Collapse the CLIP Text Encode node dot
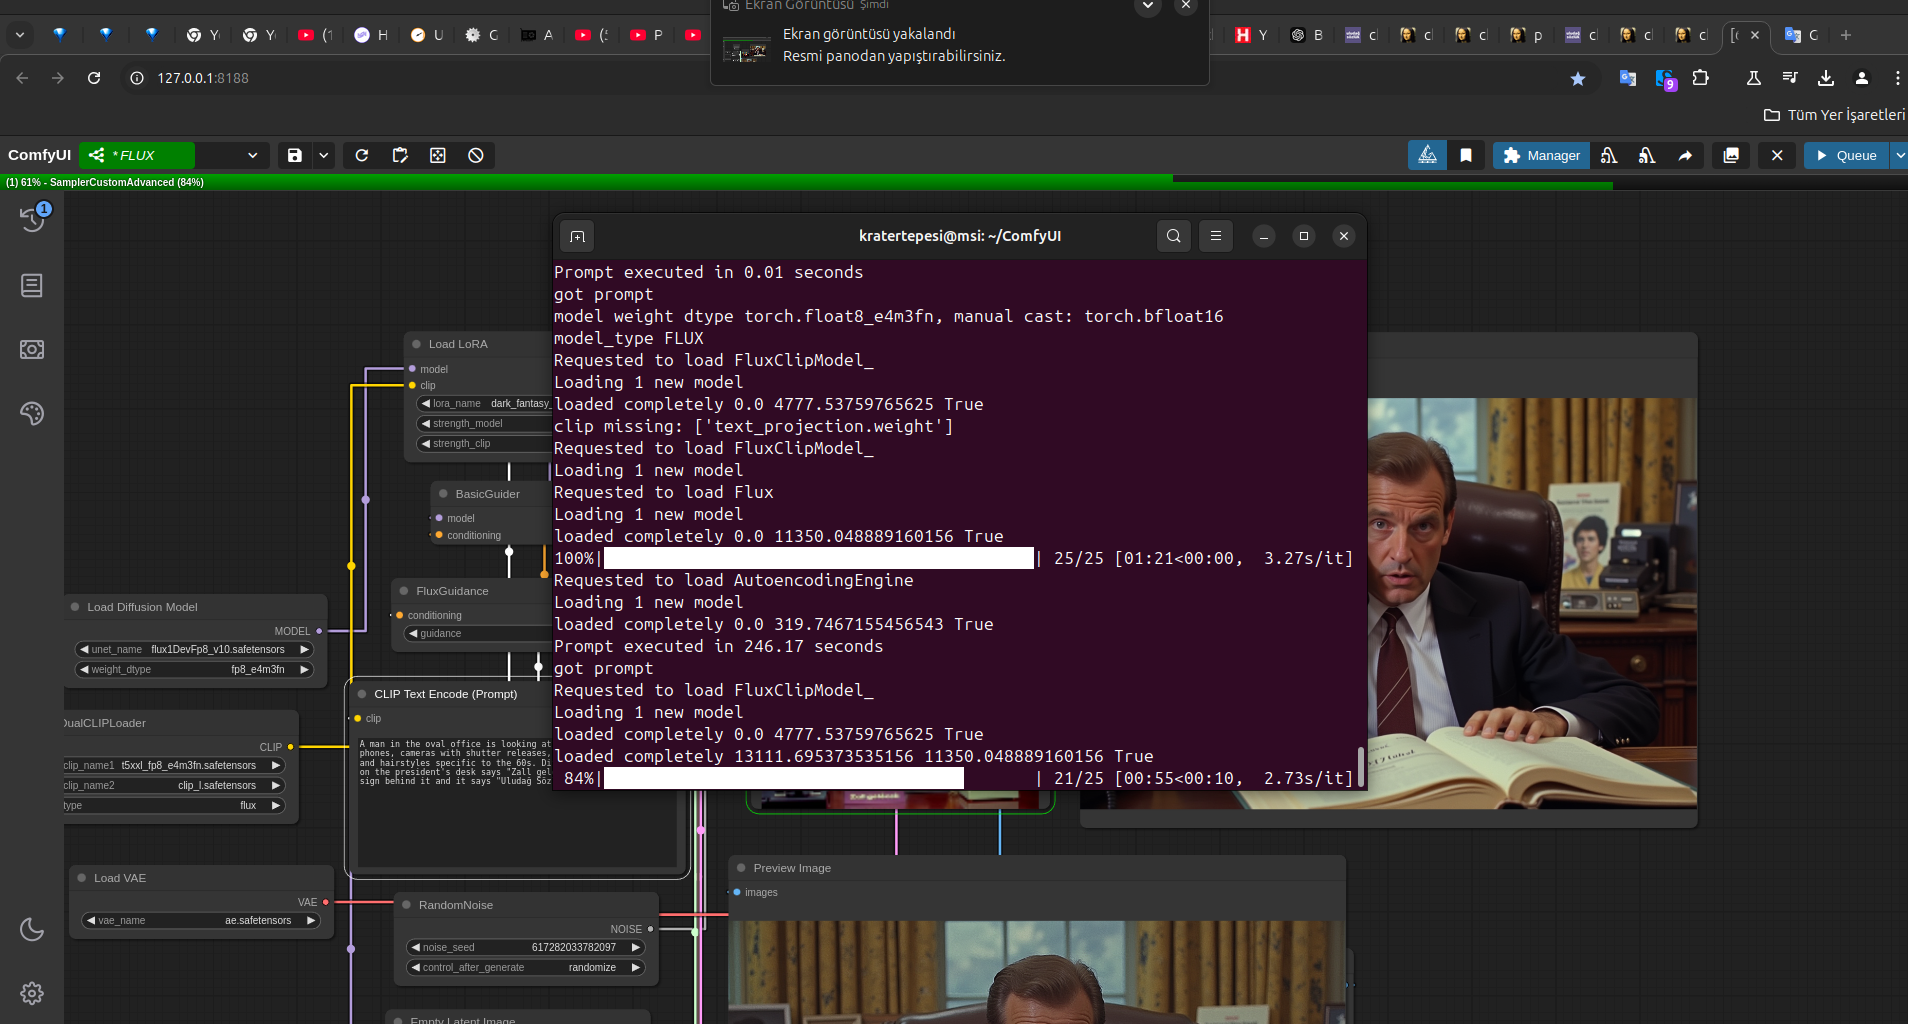This screenshot has width=1908, height=1024. click(362, 694)
